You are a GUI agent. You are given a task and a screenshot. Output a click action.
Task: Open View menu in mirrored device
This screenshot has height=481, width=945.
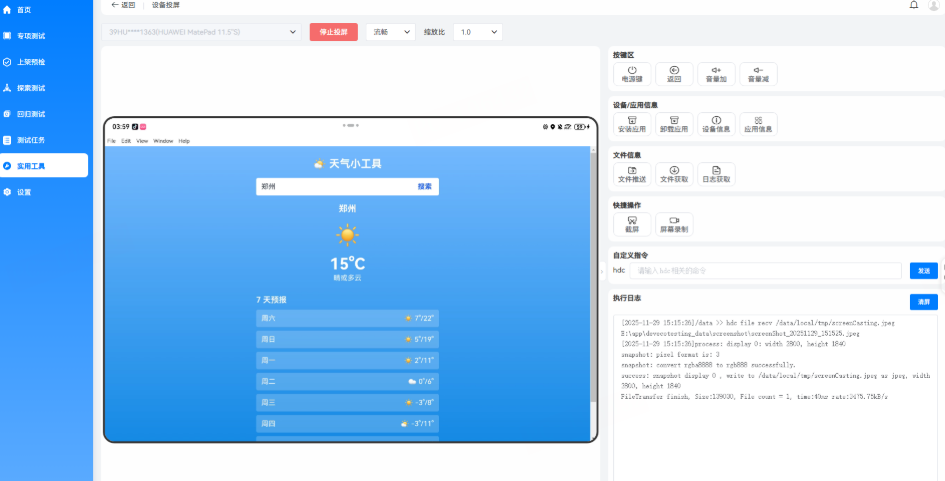[x=142, y=141]
